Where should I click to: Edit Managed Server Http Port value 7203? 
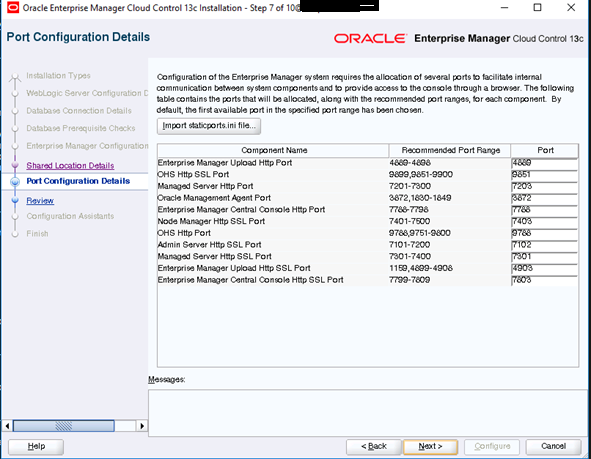[x=544, y=186]
